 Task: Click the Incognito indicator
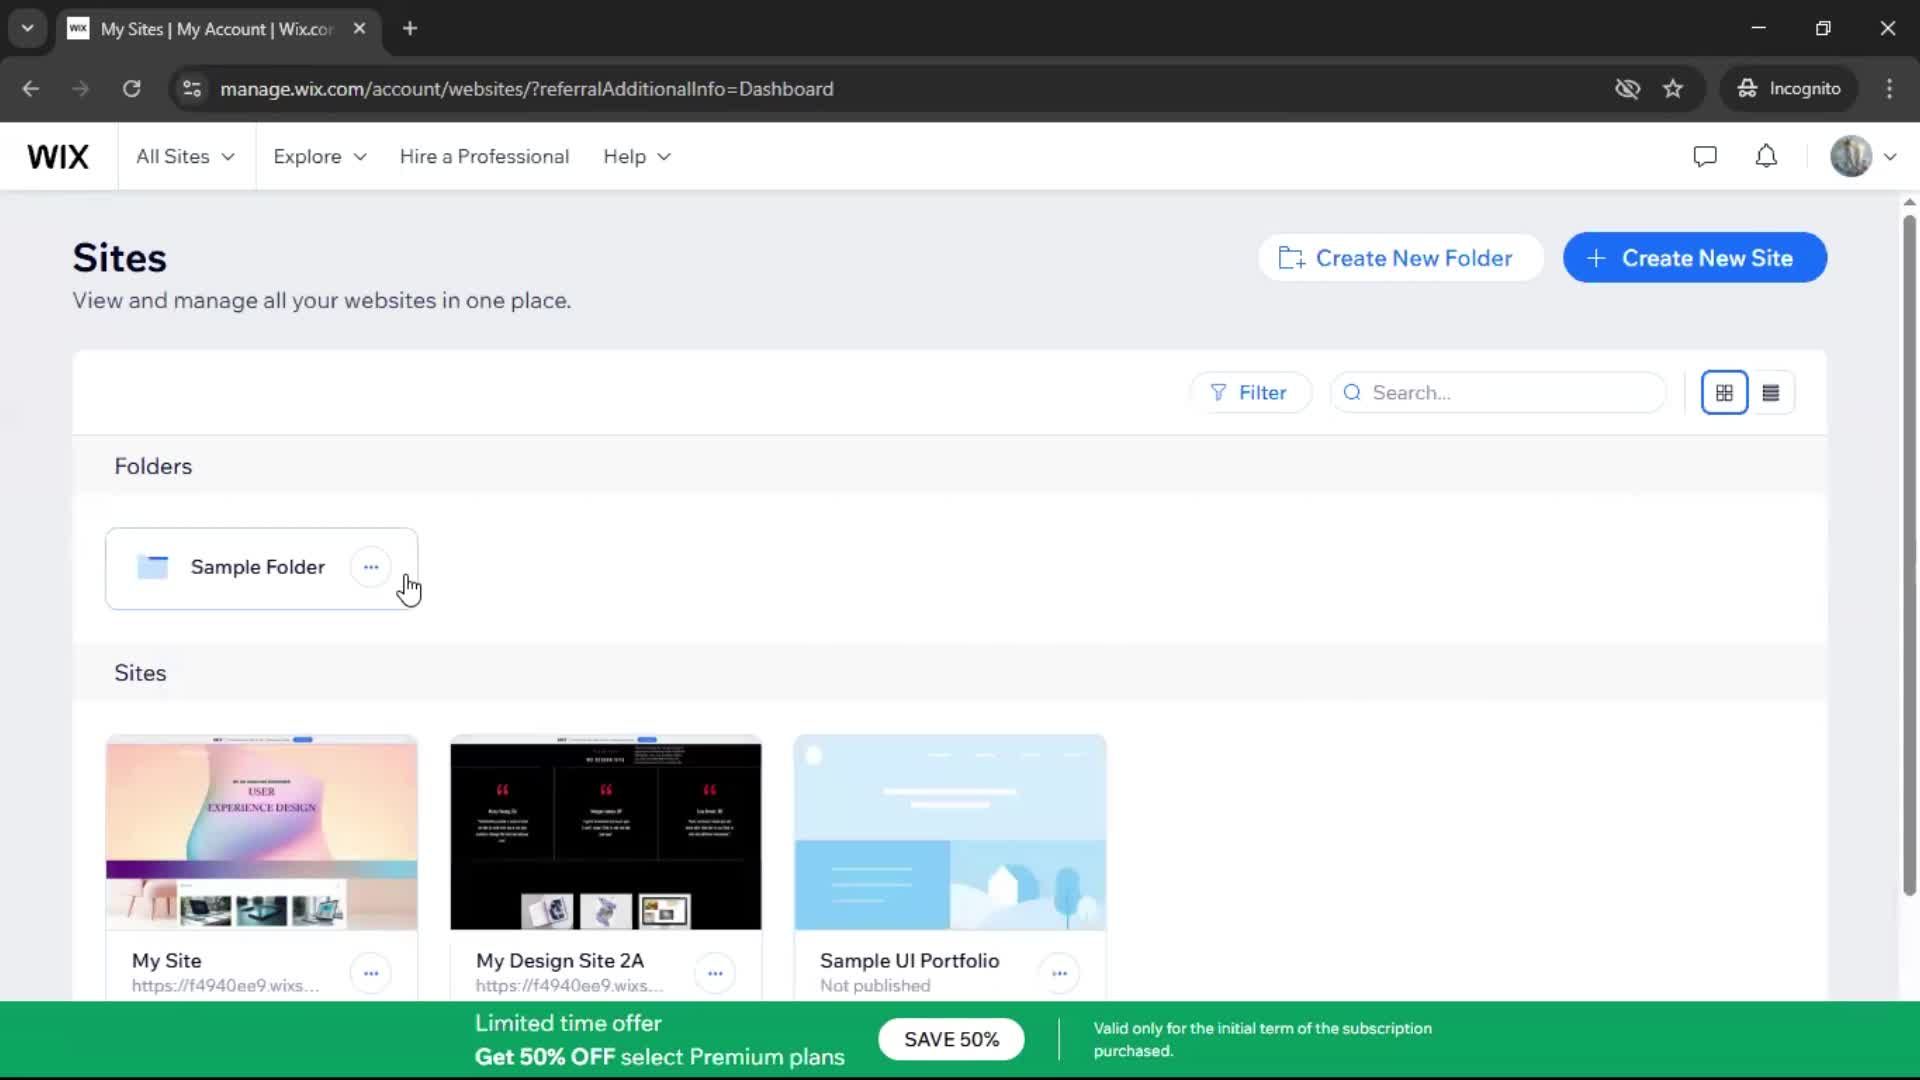click(1789, 89)
